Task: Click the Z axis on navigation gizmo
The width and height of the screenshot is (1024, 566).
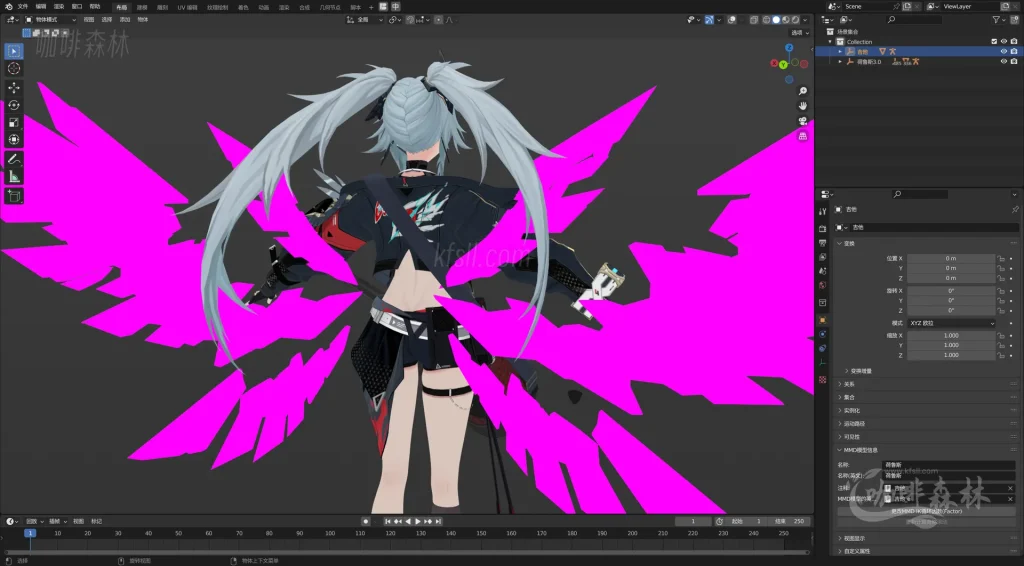Action: pyautogui.click(x=789, y=48)
